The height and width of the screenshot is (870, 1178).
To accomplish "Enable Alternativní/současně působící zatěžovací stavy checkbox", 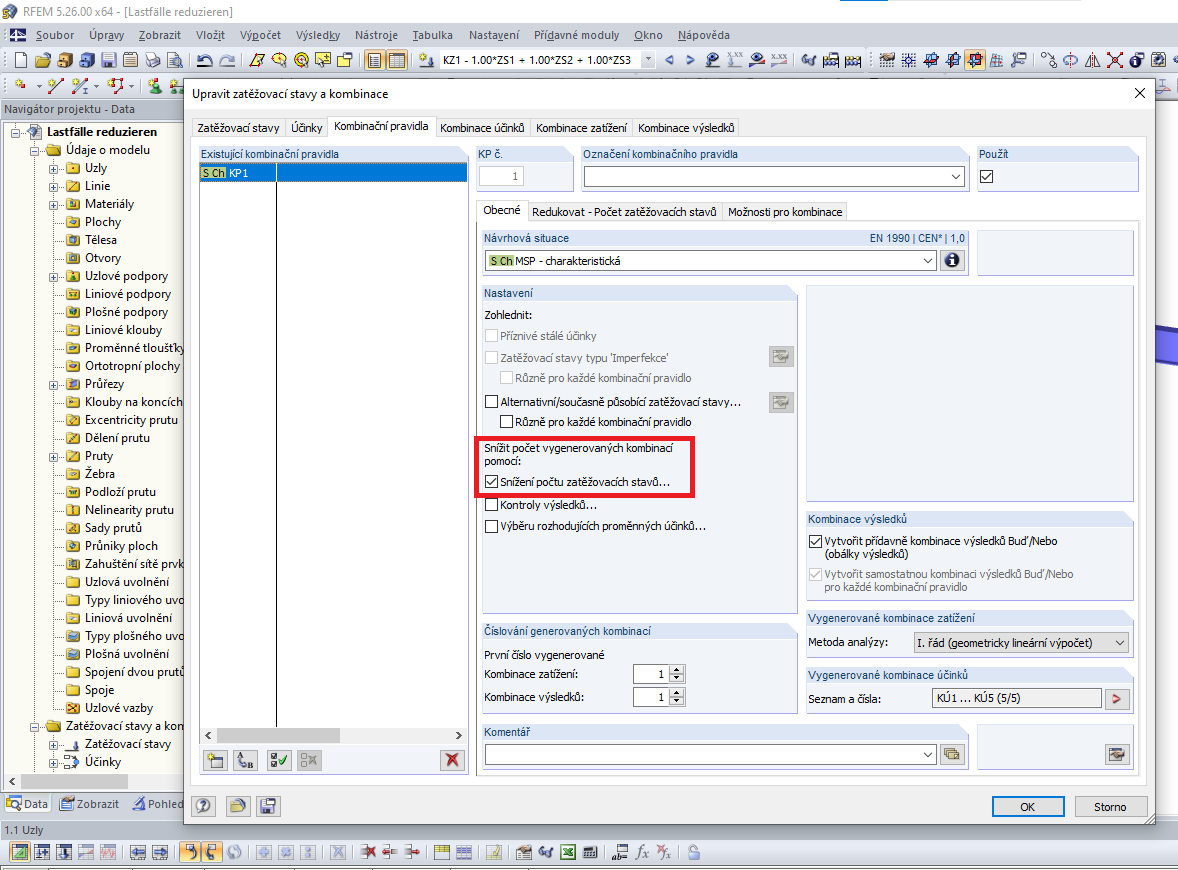I will pos(491,402).
